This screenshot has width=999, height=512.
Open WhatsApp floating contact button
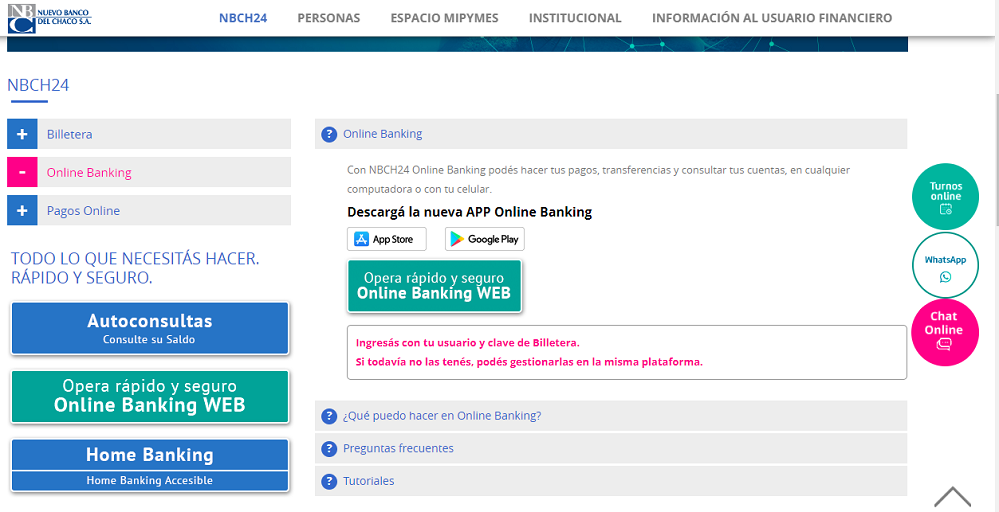click(945, 266)
